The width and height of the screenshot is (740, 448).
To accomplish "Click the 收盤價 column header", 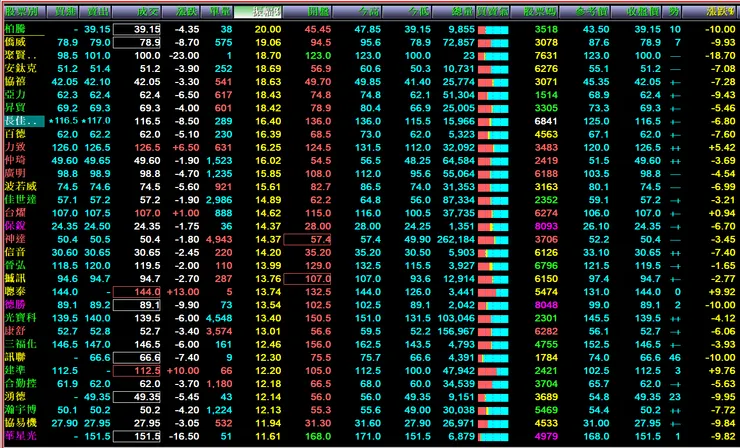I will (x=638, y=12).
